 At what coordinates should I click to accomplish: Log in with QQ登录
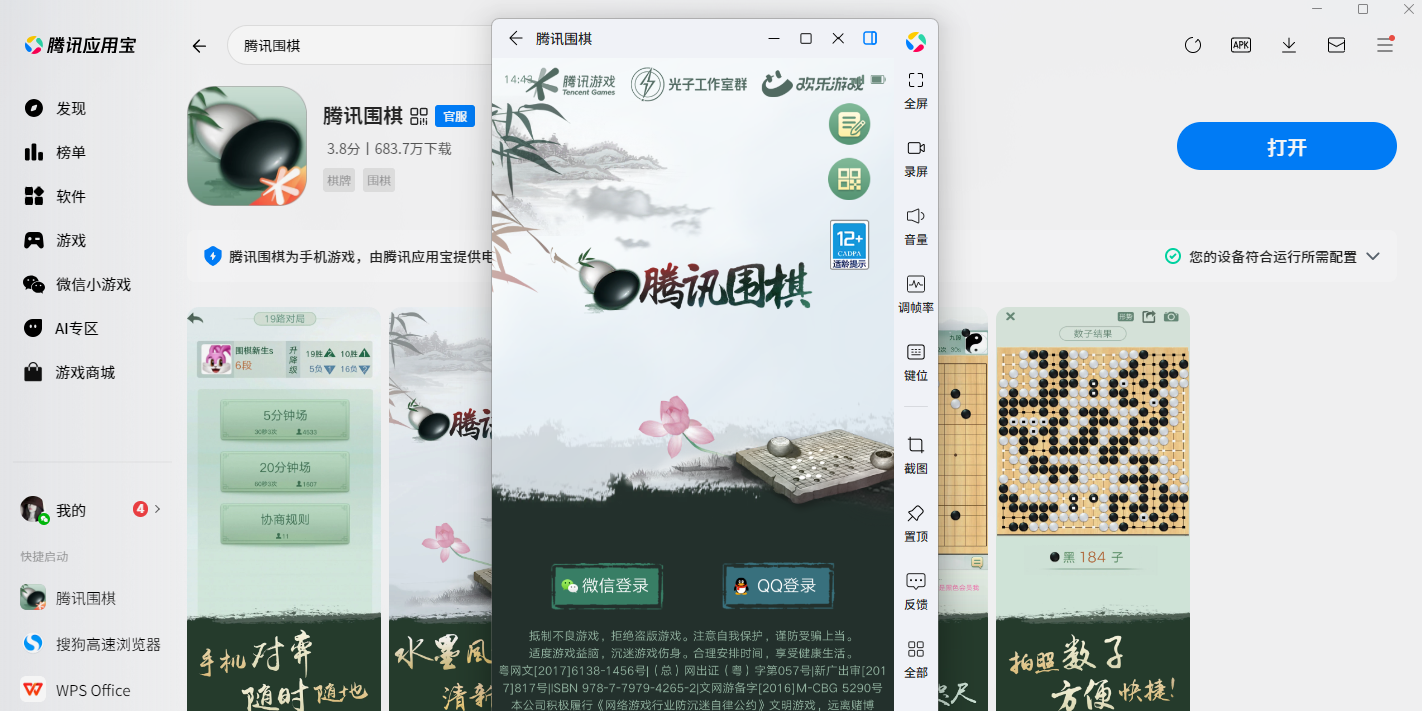[777, 586]
